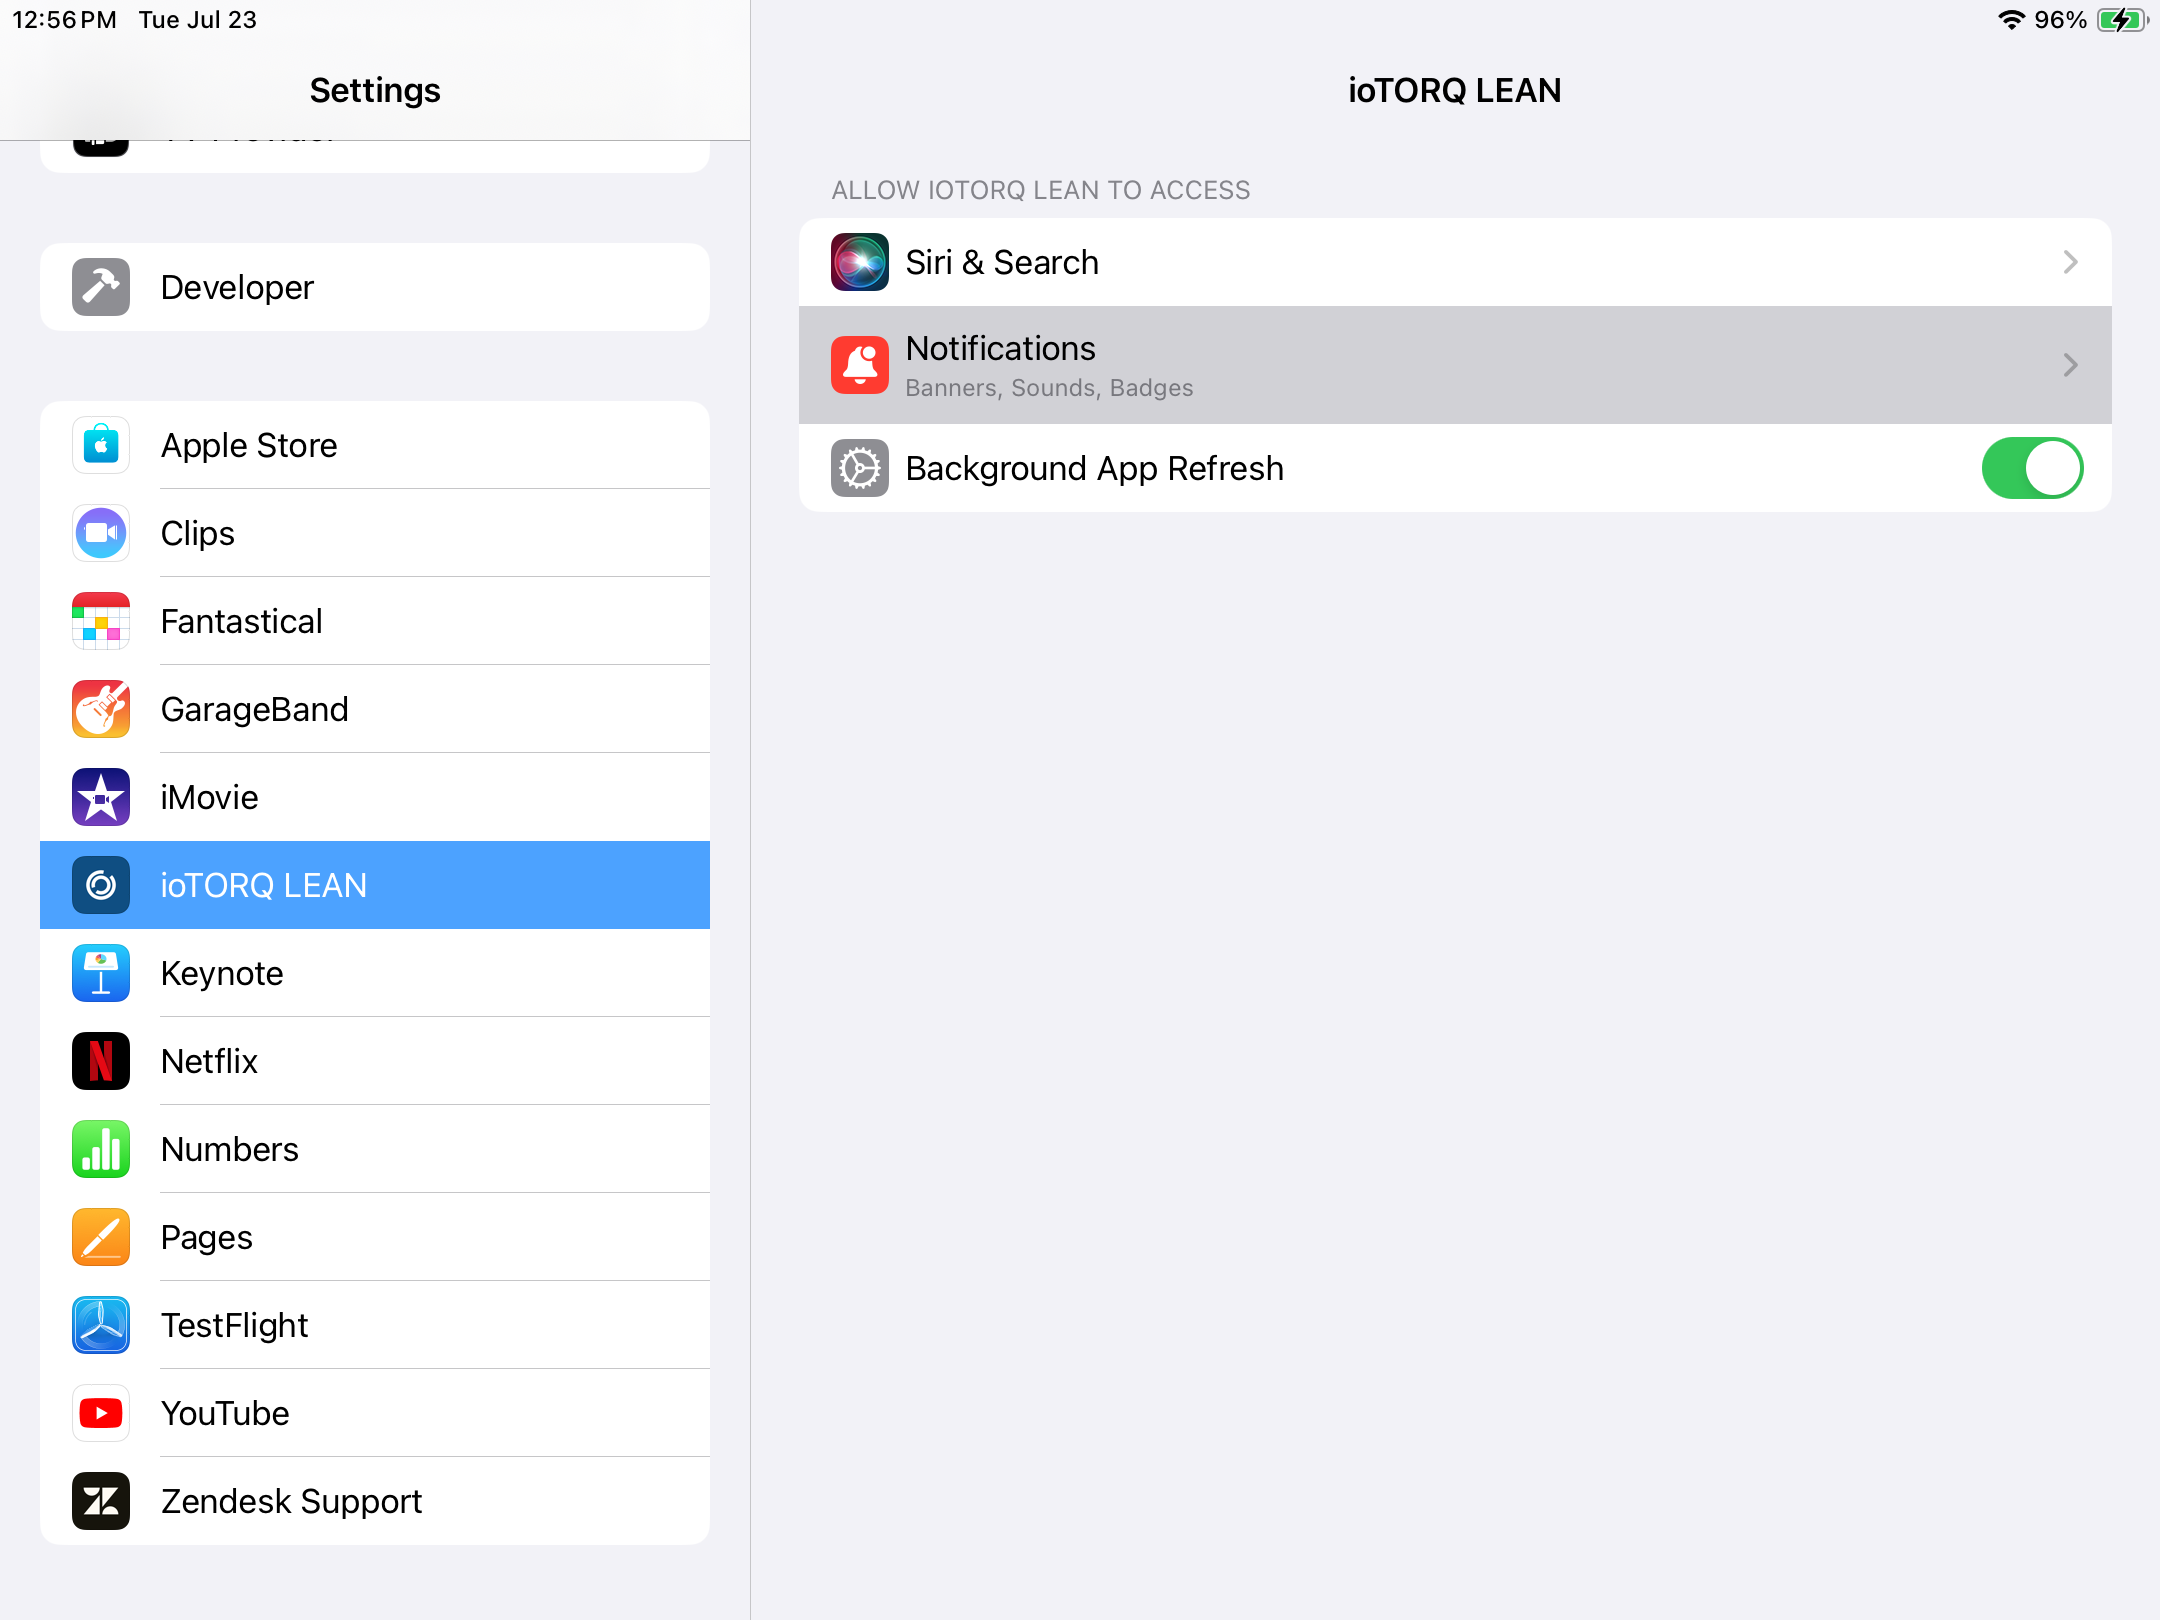Image resolution: width=2160 pixels, height=1620 pixels.
Task: Open Pages settings row
Action: 375,1237
